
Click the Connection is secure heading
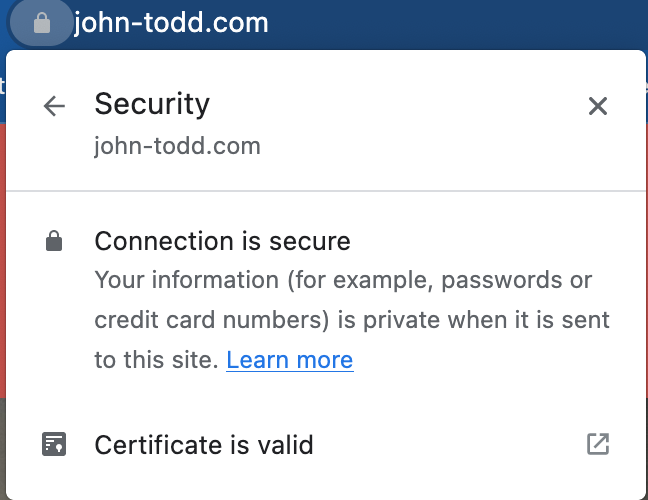click(x=222, y=241)
